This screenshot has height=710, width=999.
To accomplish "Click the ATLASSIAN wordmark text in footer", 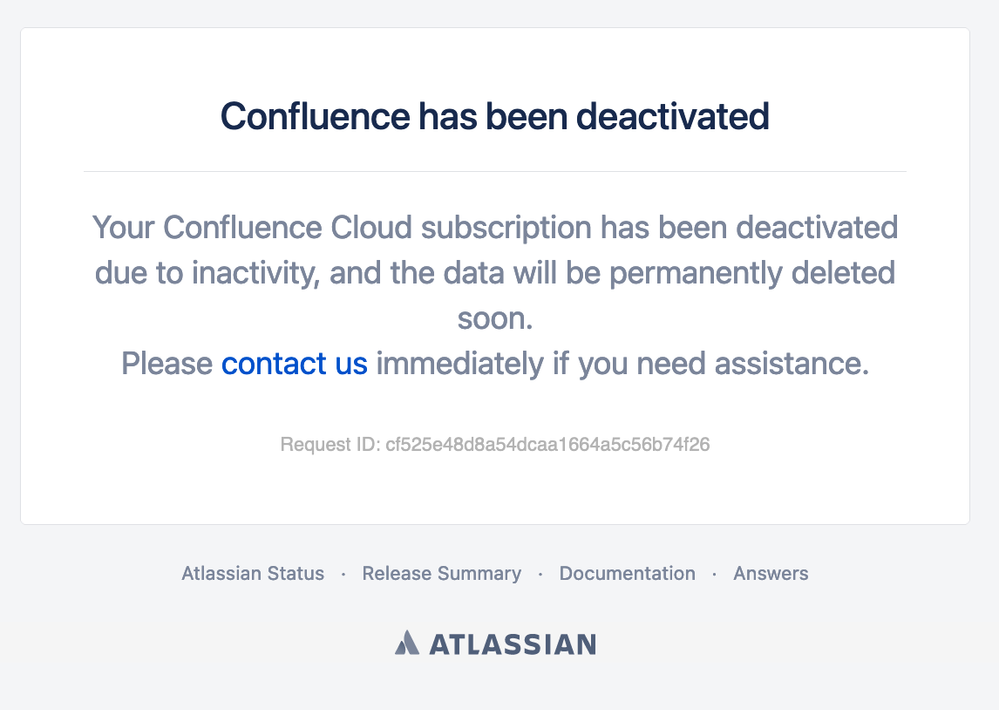I will (x=514, y=644).
